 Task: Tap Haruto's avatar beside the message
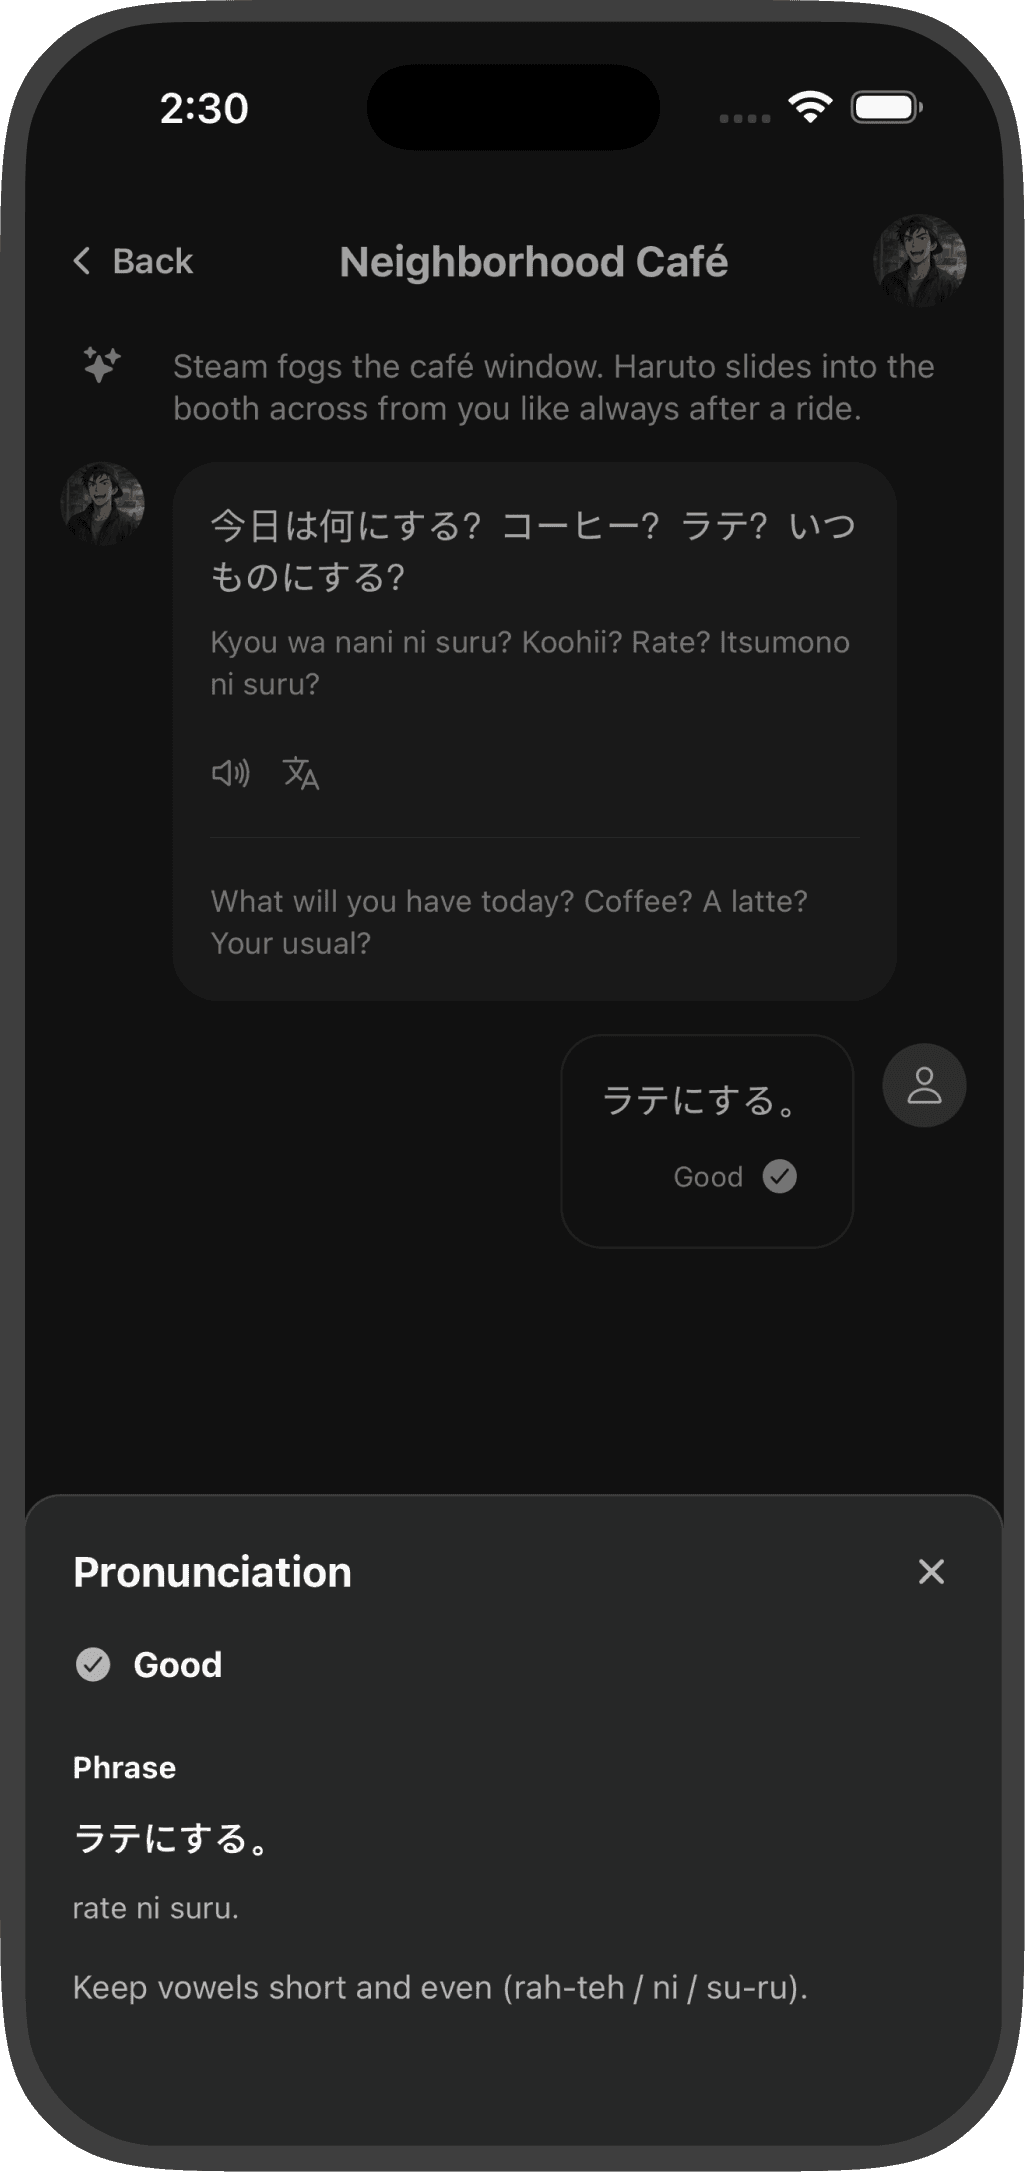(x=103, y=503)
